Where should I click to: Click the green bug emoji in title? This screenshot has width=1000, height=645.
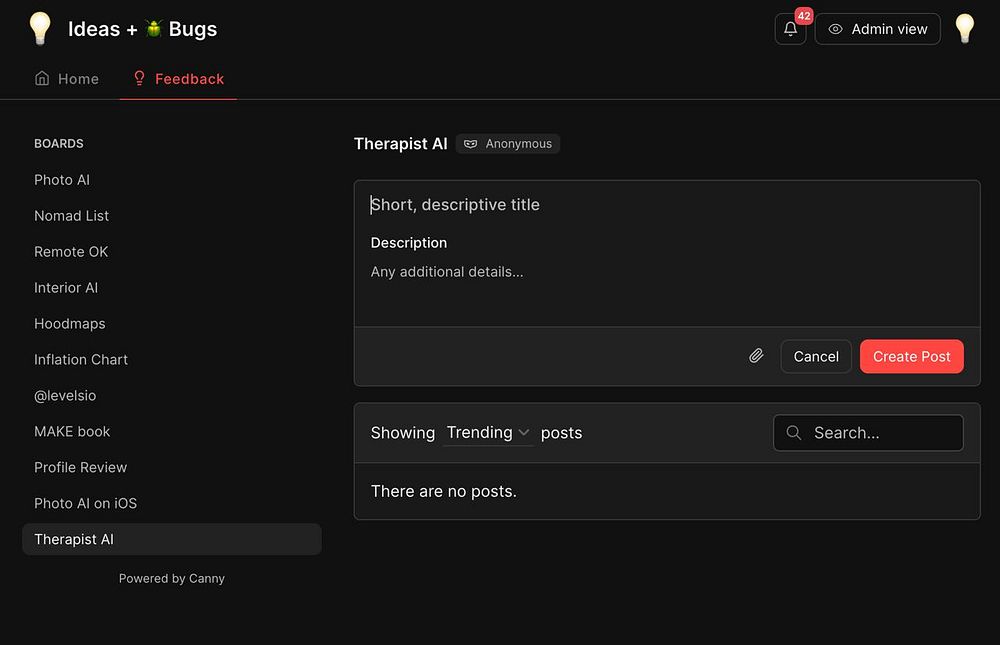tap(153, 29)
